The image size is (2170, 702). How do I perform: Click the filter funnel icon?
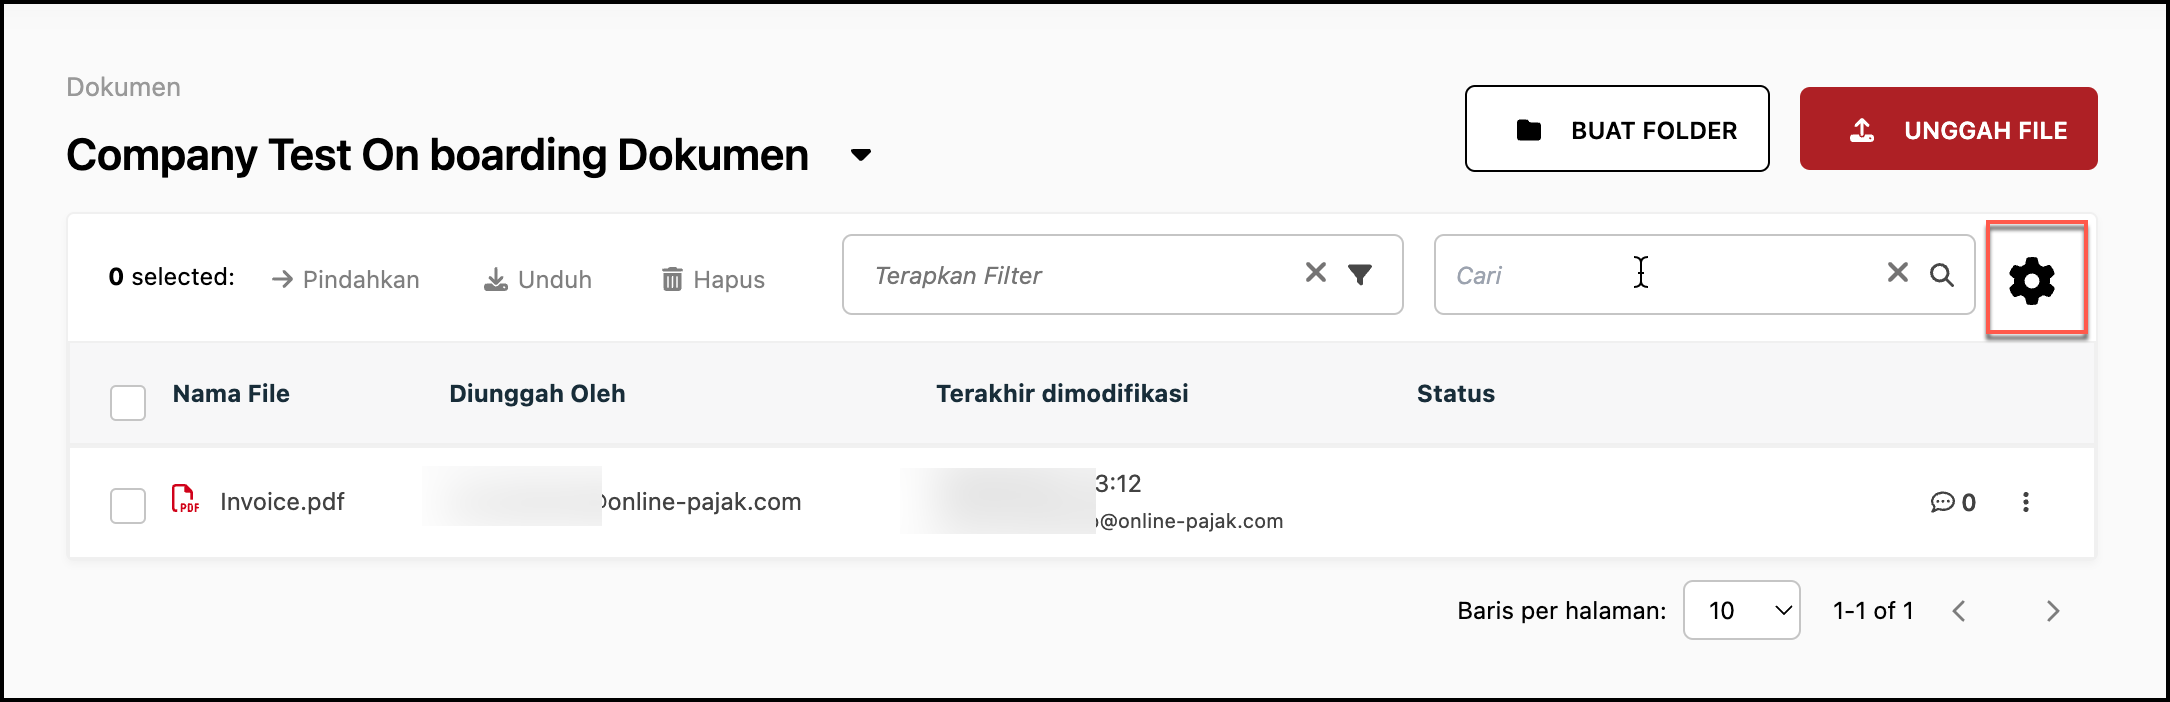coord(1360,274)
